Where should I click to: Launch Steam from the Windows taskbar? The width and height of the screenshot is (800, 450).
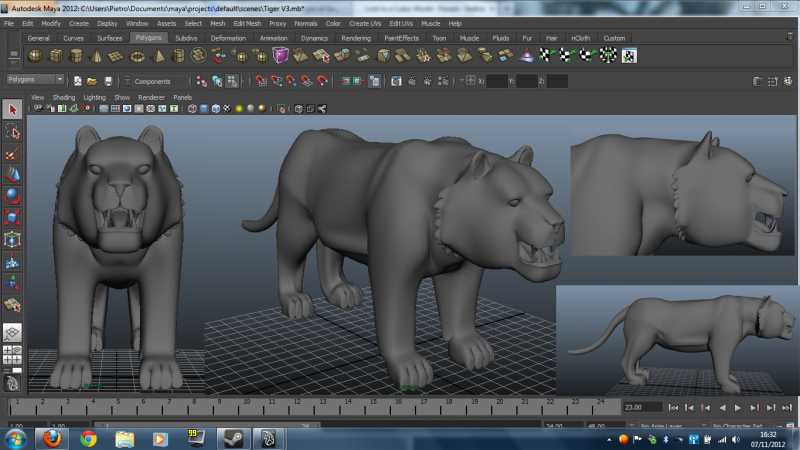tap(232, 438)
